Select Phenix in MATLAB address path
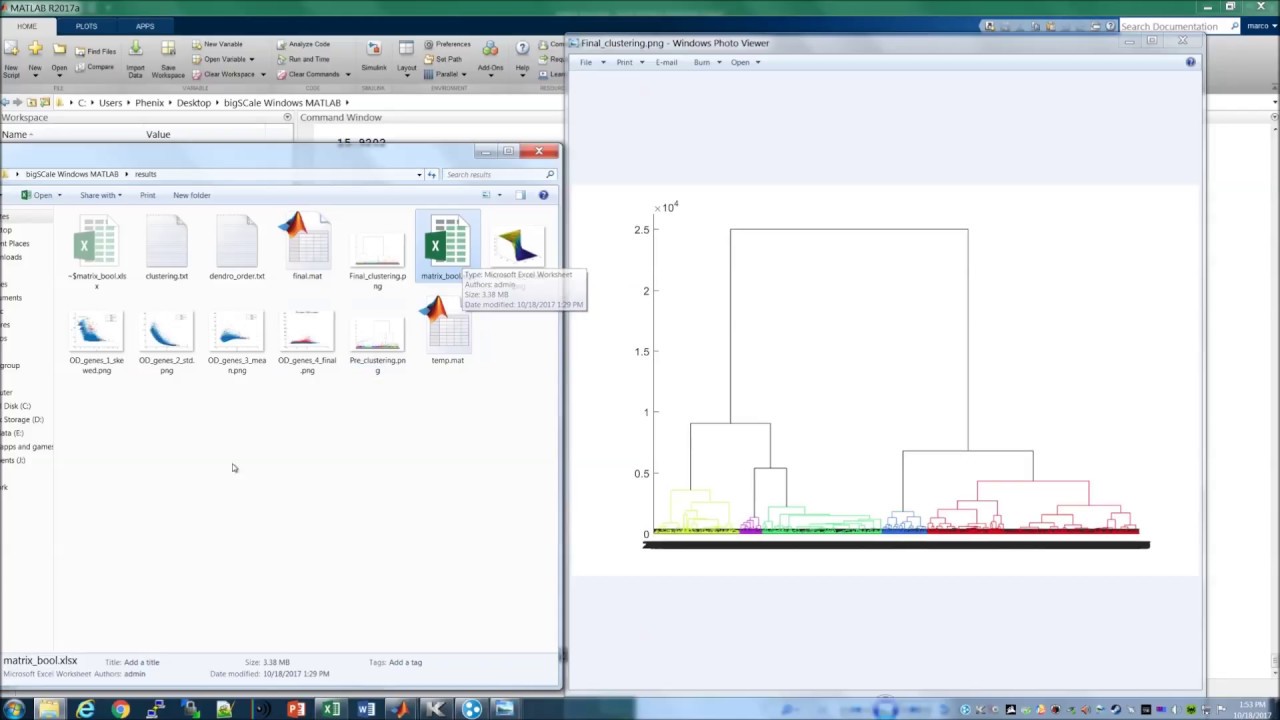The height and width of the screenshot is (720, 1280). point(149,103)
